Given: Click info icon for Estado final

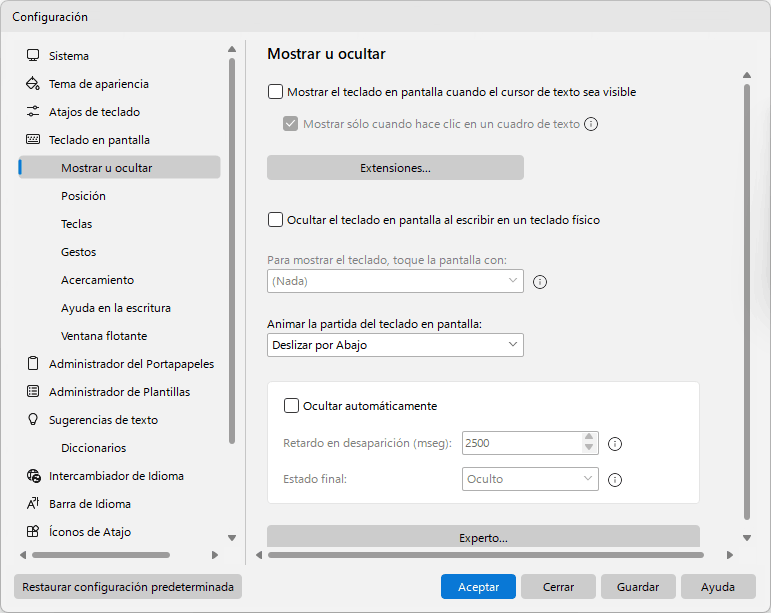Looking at the screenshot, I should 615,480.
